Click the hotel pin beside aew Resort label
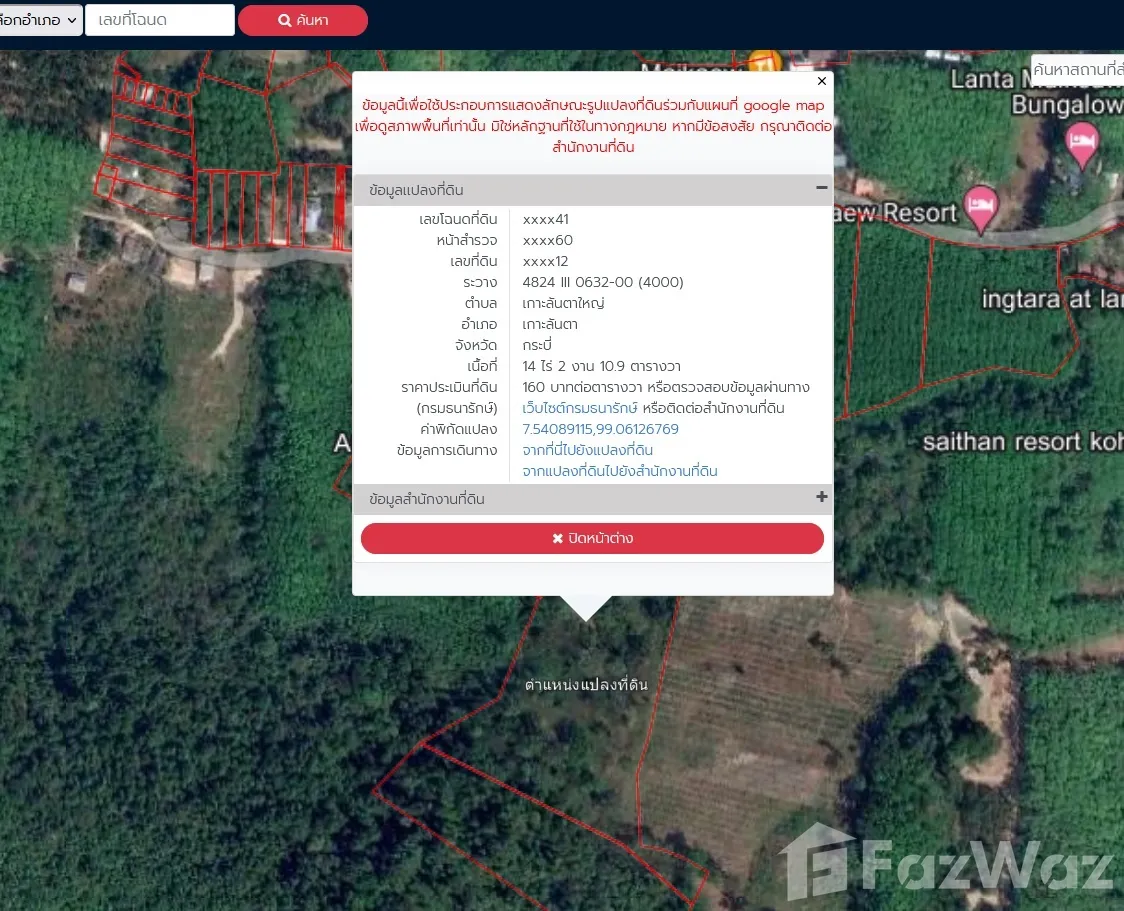The width and height of the screenshot is (1124, 911). 981,207
